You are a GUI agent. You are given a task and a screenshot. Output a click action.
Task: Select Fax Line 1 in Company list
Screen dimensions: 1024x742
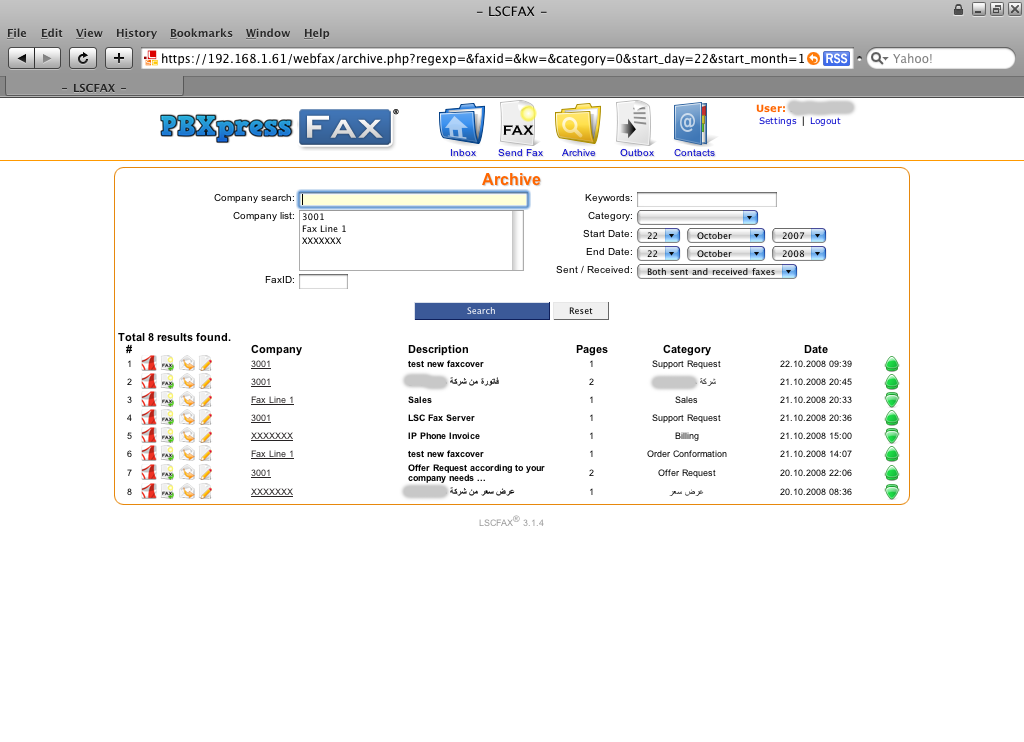324,229
